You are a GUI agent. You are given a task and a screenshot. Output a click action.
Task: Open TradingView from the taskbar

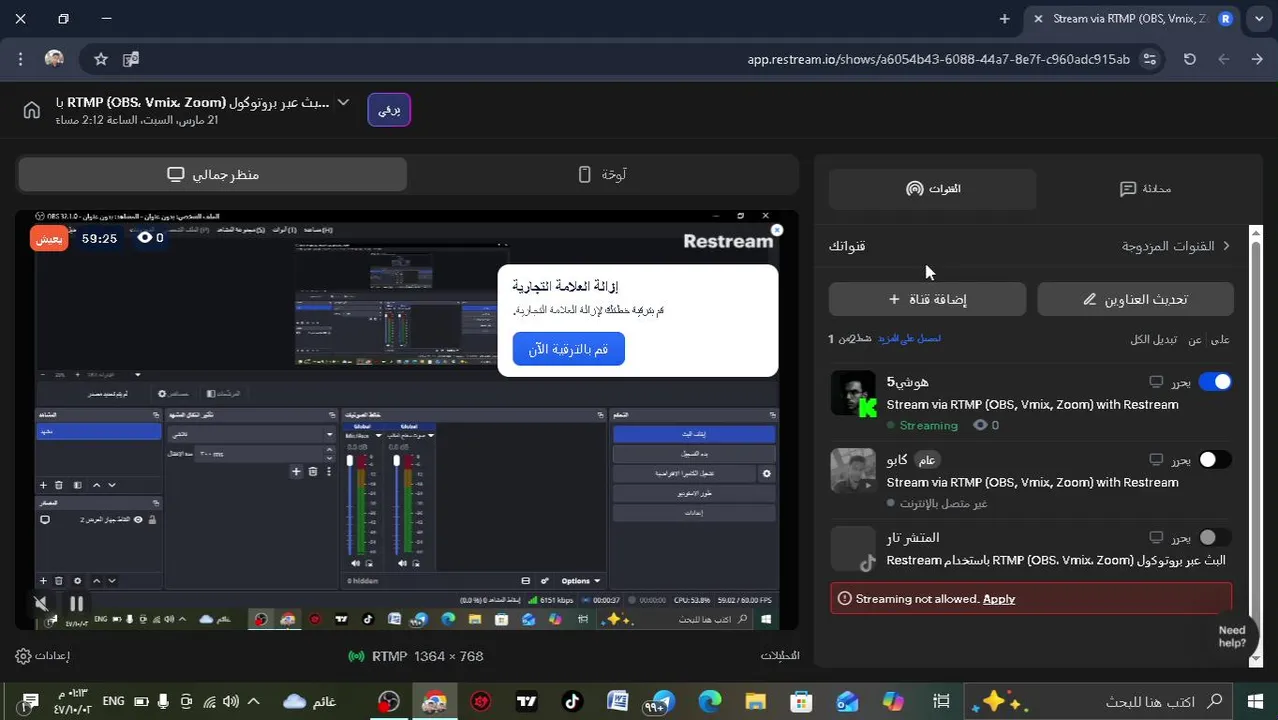coord(526,702)
